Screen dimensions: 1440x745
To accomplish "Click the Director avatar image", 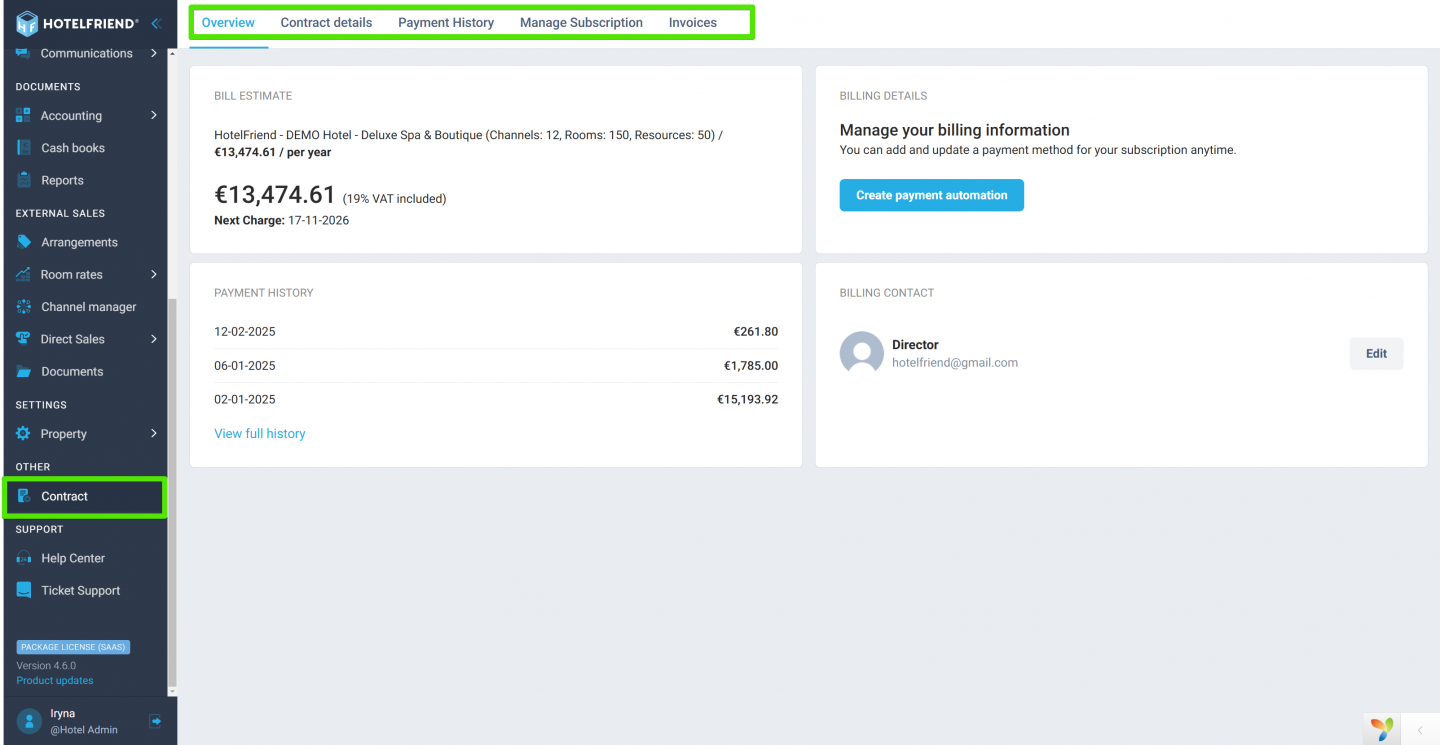I will (861, 353).
